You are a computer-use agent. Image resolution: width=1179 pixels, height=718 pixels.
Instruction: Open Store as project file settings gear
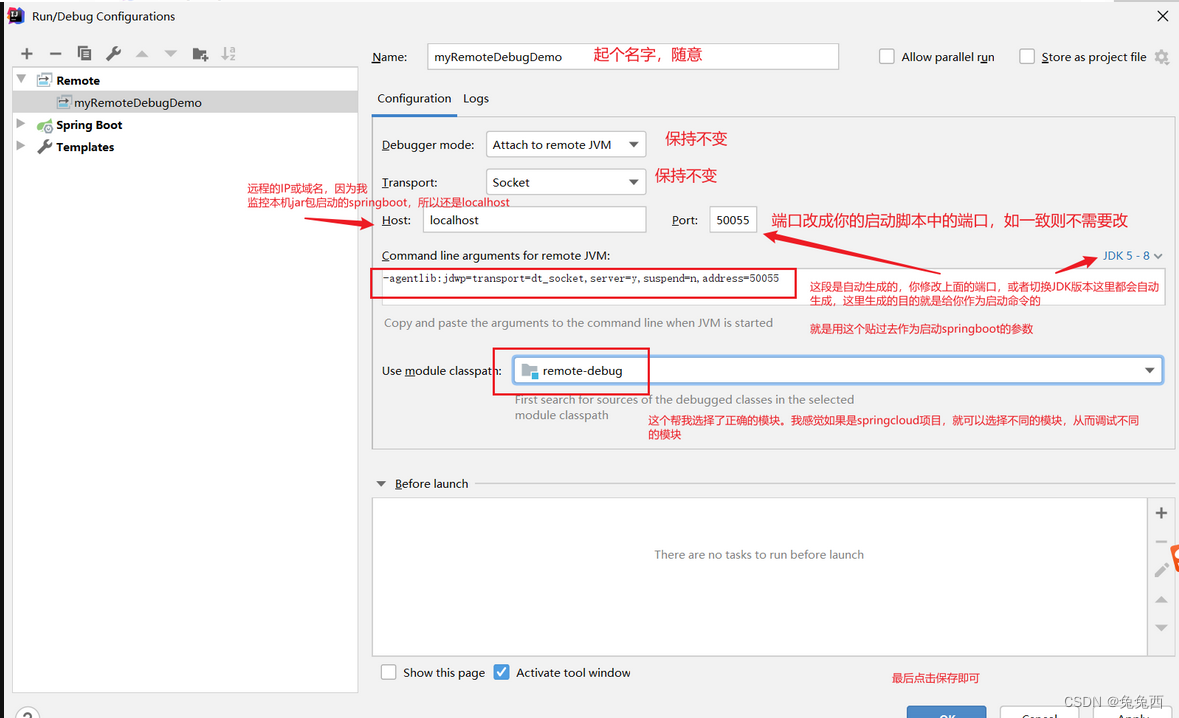1162,57
